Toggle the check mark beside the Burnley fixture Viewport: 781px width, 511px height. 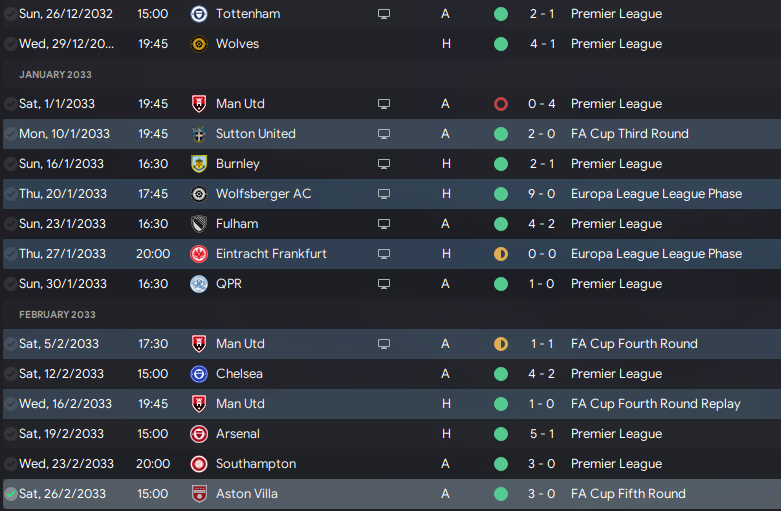click(10, 164)
